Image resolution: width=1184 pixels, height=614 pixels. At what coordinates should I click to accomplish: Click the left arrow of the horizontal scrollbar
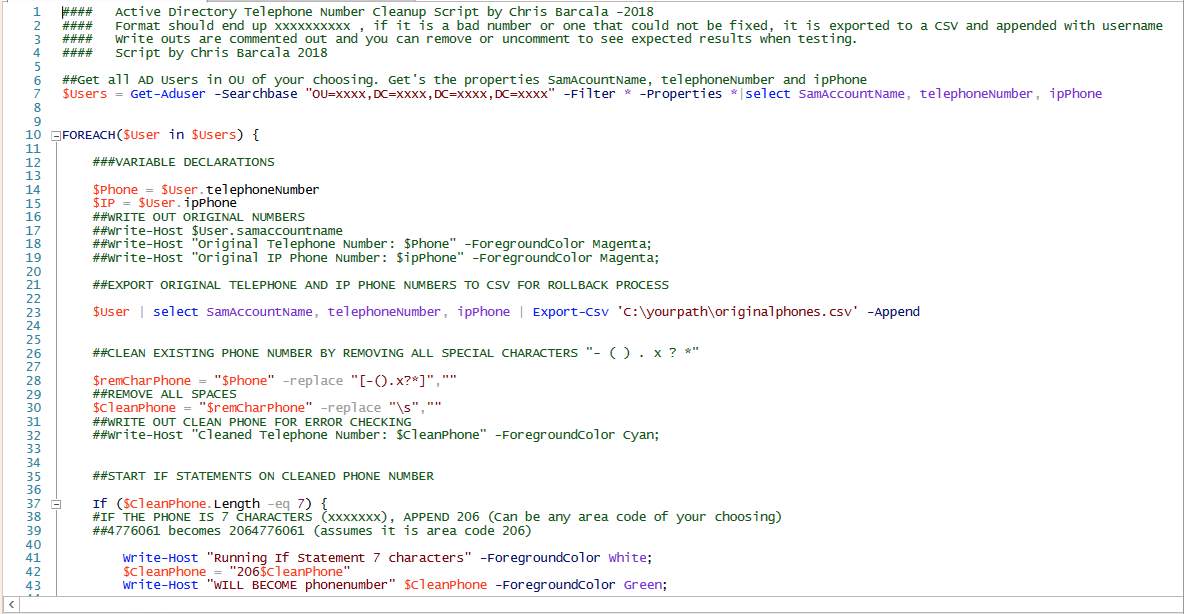10,604
